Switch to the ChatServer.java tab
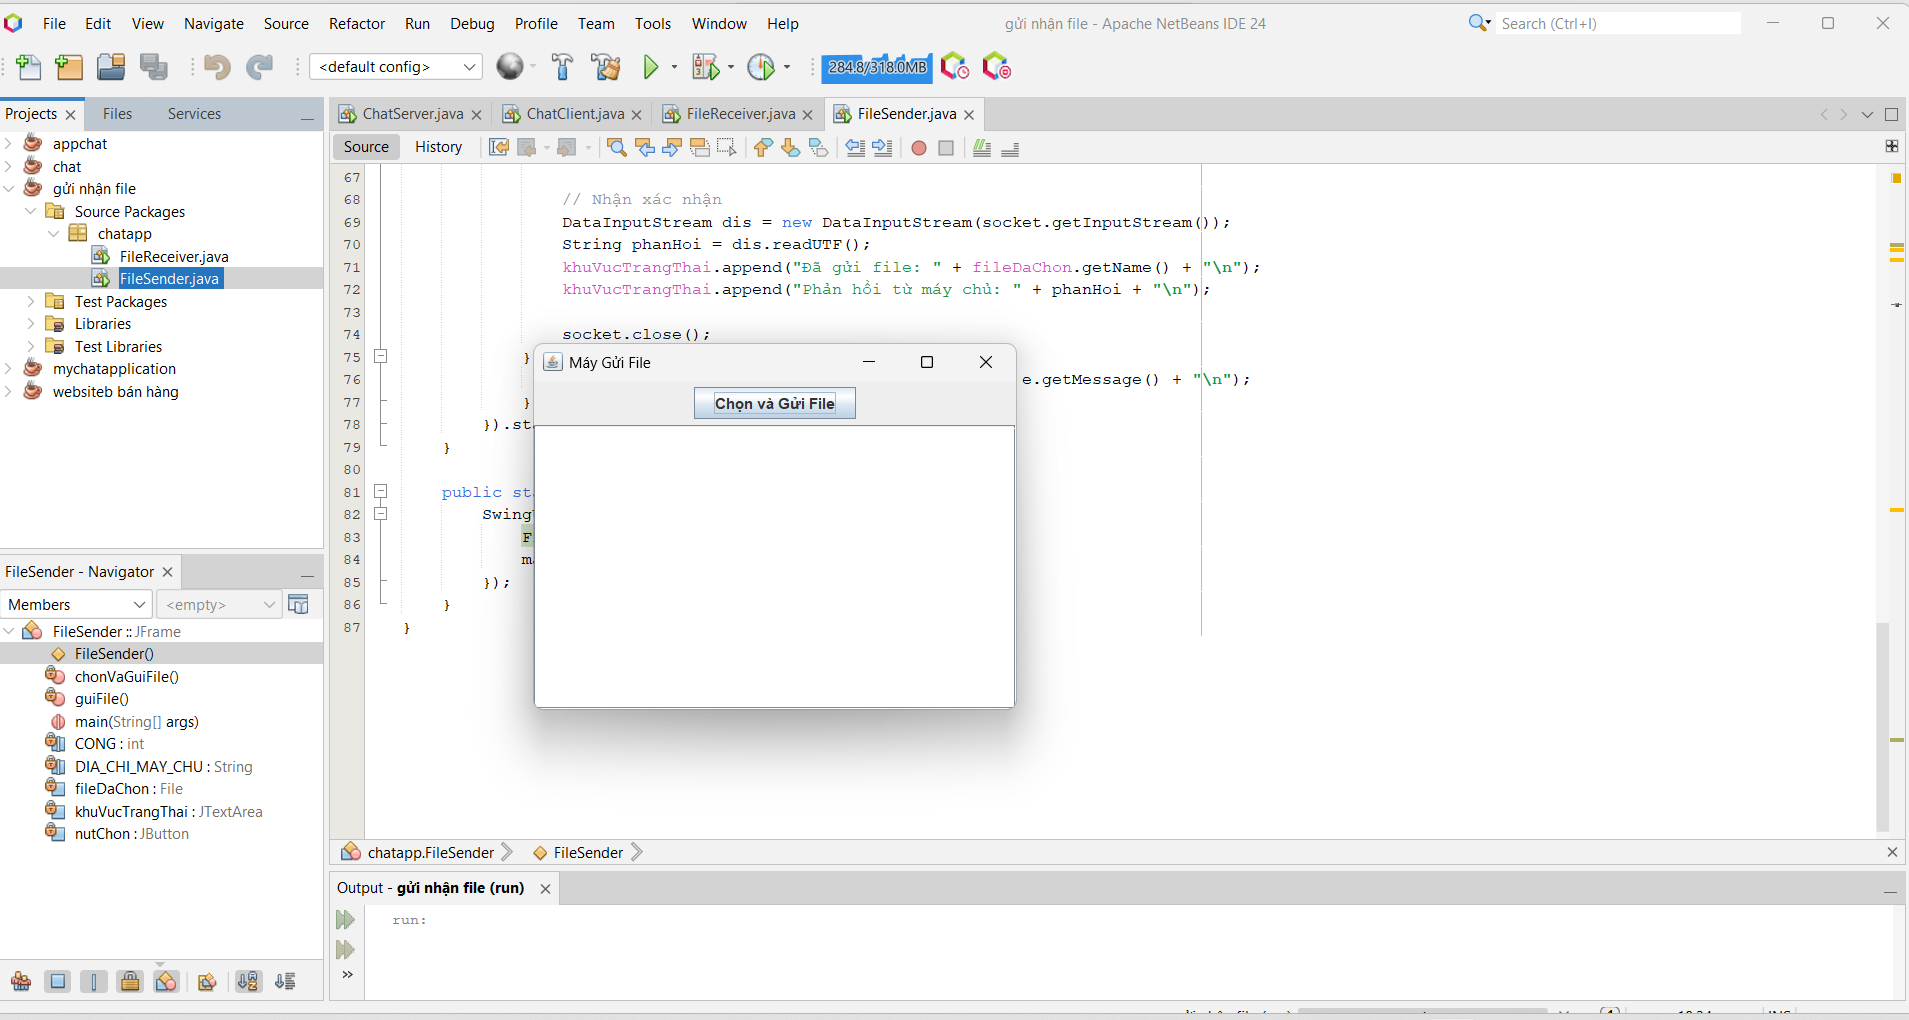The height and width of the screenshot is (1020, 1909). pos(412,114)
